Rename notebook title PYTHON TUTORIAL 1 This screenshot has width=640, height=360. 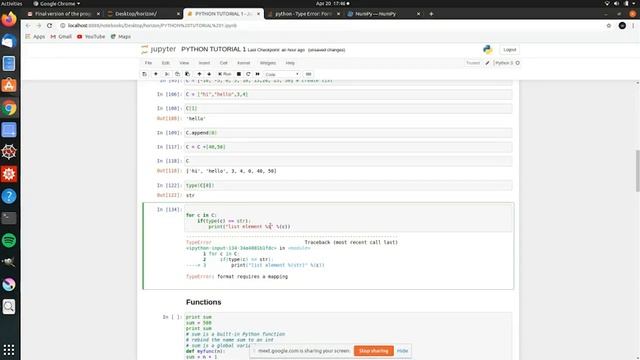(x=213, y=49)
